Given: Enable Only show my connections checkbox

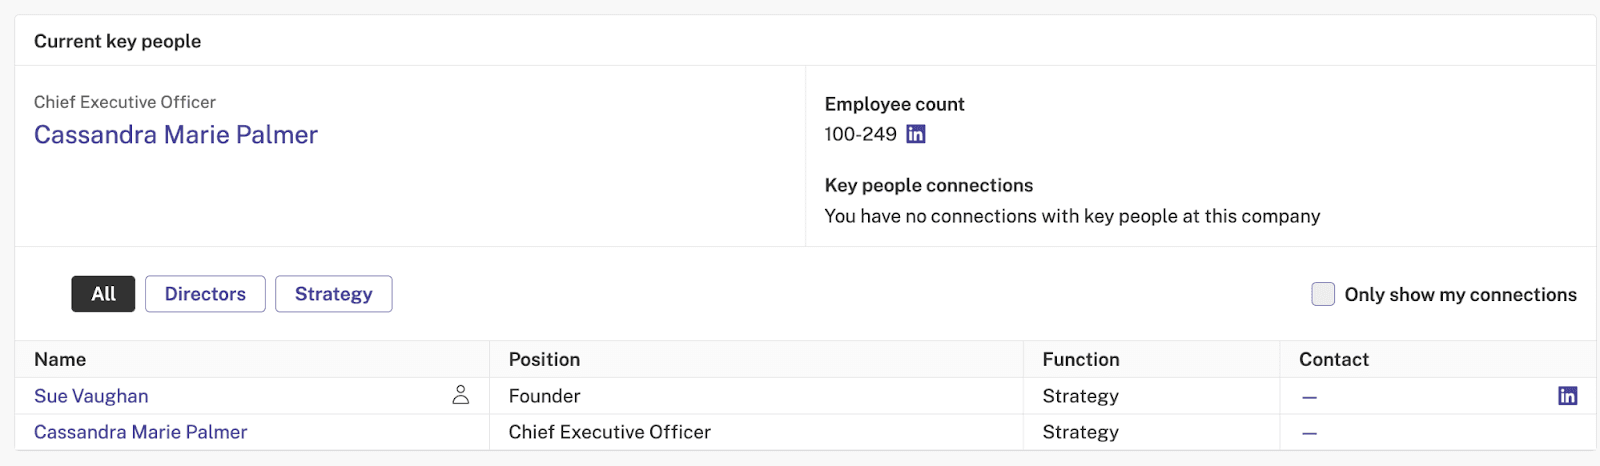Looking at the screenshot, I should pos(1323,294).
